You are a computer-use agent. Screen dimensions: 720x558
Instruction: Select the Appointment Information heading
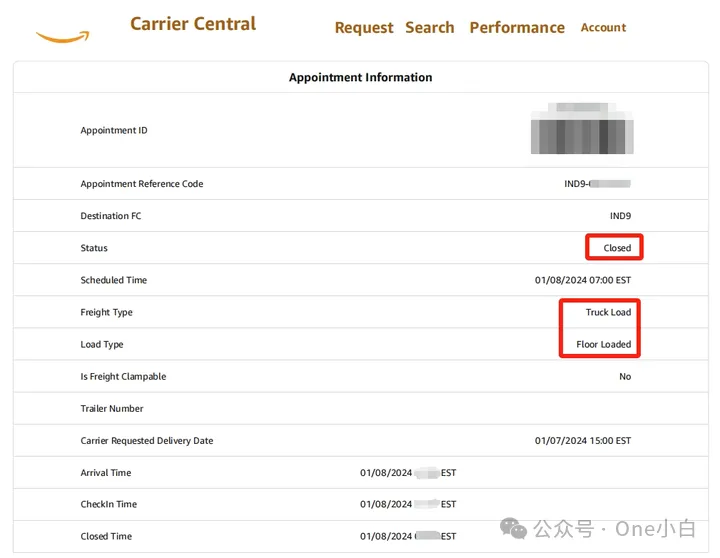360,77
